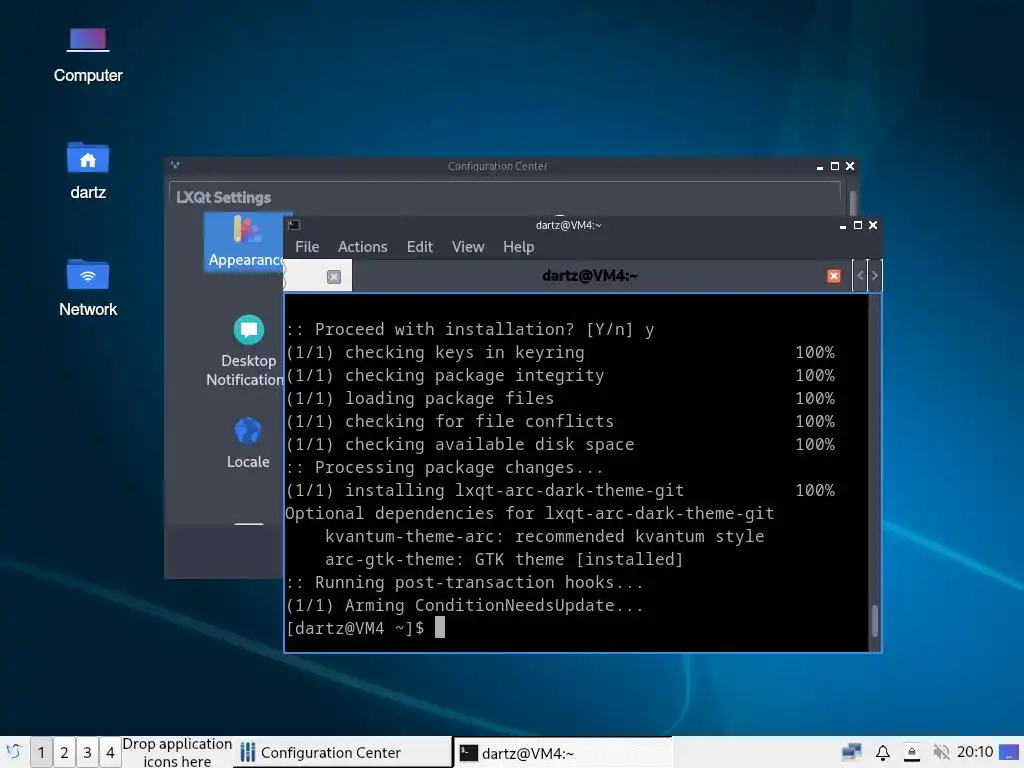Open the terminal File menu
The image size is (1024, 768).
point(306,247)
